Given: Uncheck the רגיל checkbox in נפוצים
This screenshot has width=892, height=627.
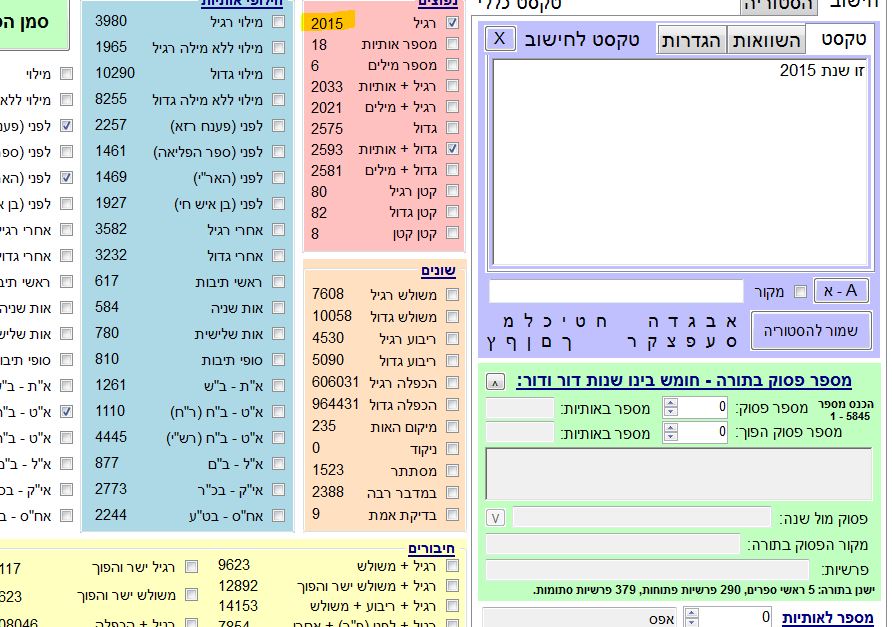Looking at the screenshot, I should click(453, 23).
